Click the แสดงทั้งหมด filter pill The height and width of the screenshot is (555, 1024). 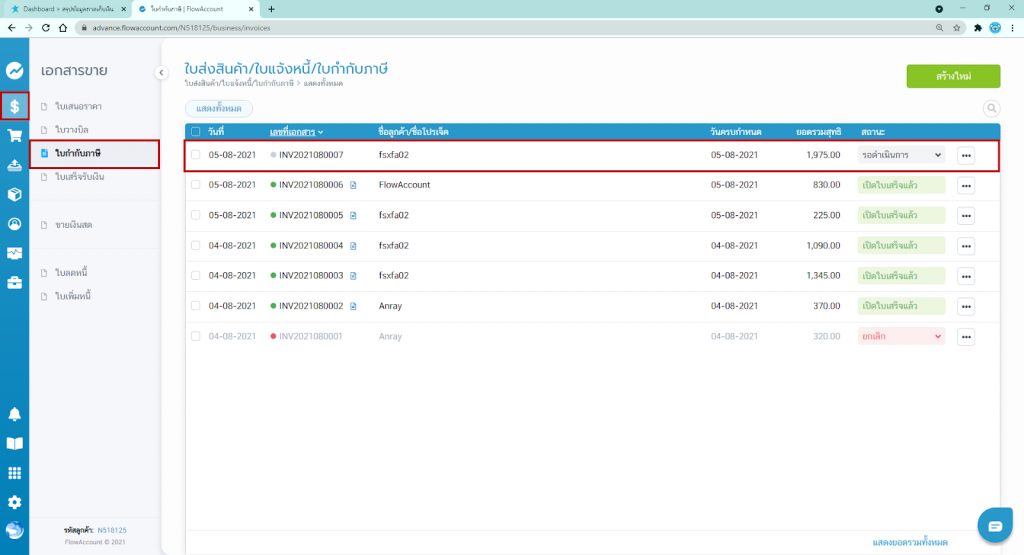[218, 108]
